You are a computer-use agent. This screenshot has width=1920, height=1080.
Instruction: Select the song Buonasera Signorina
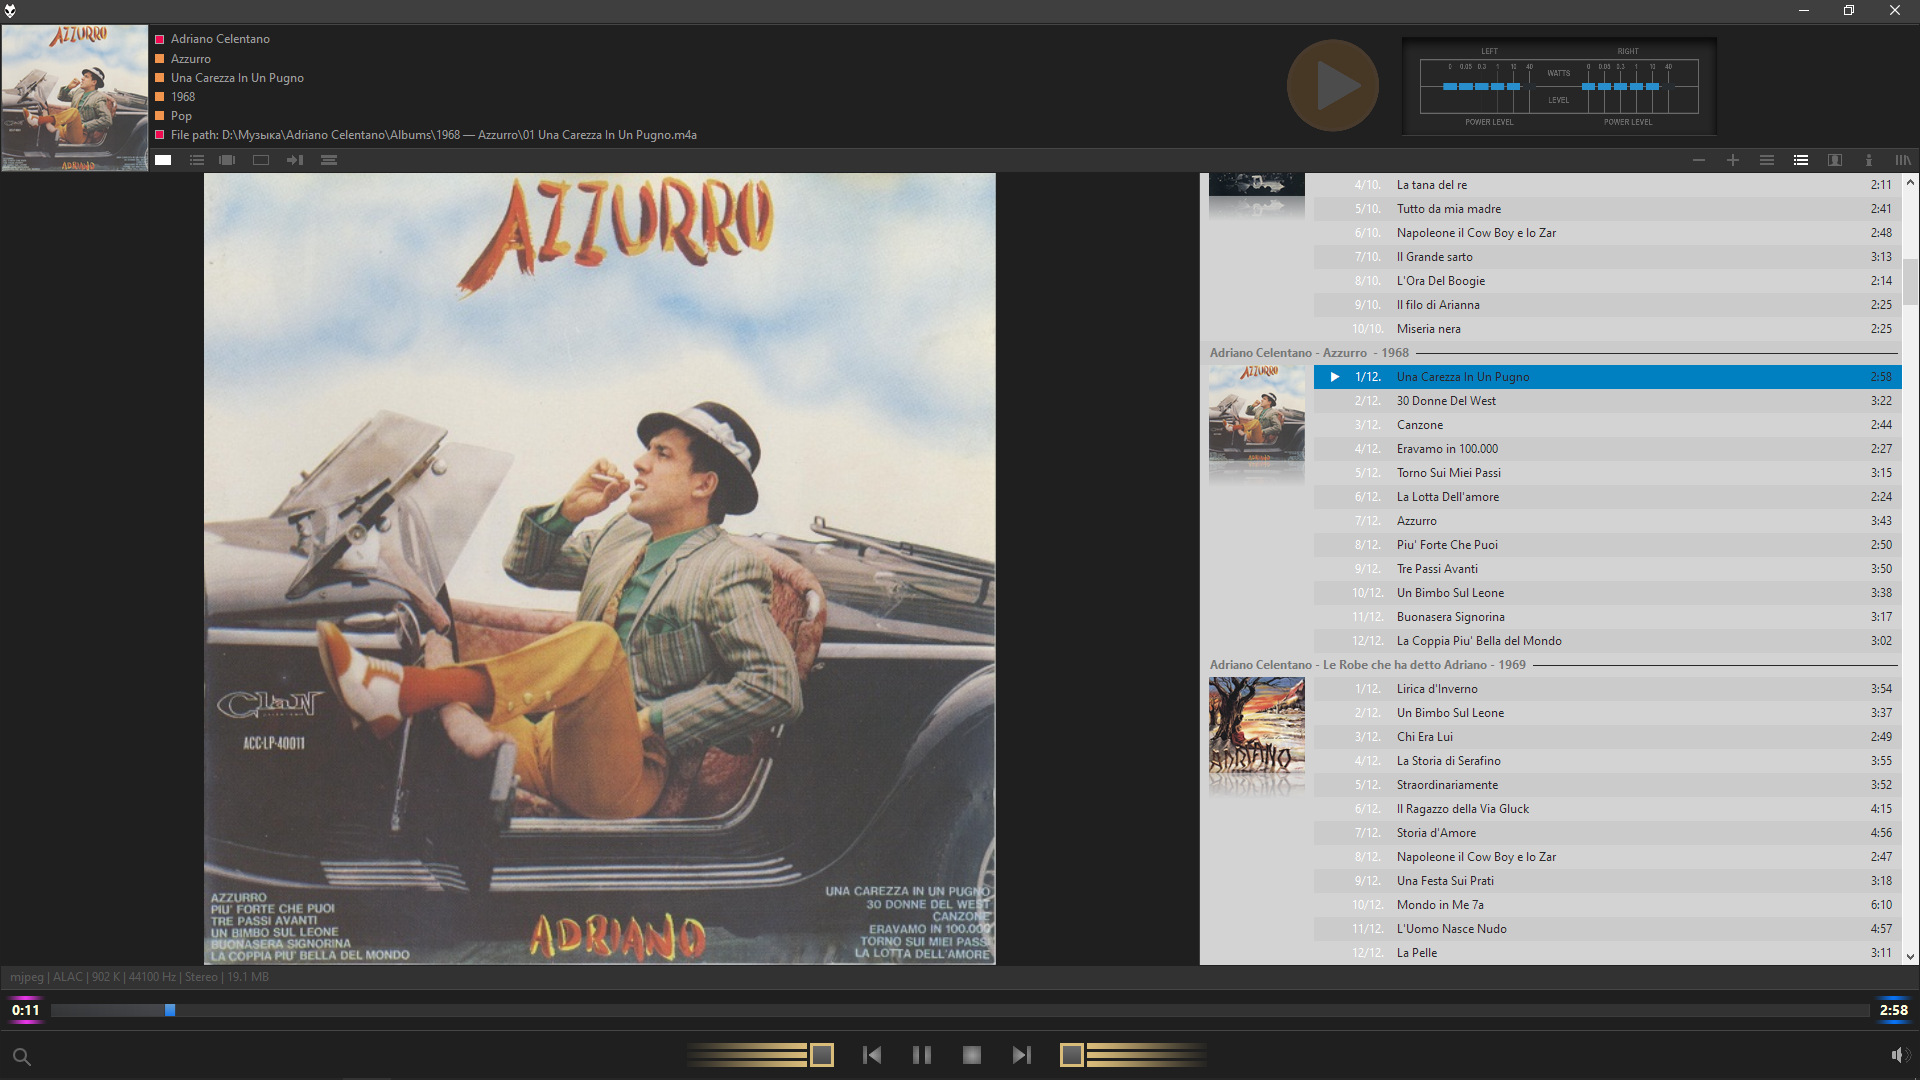coord(1450,617)
